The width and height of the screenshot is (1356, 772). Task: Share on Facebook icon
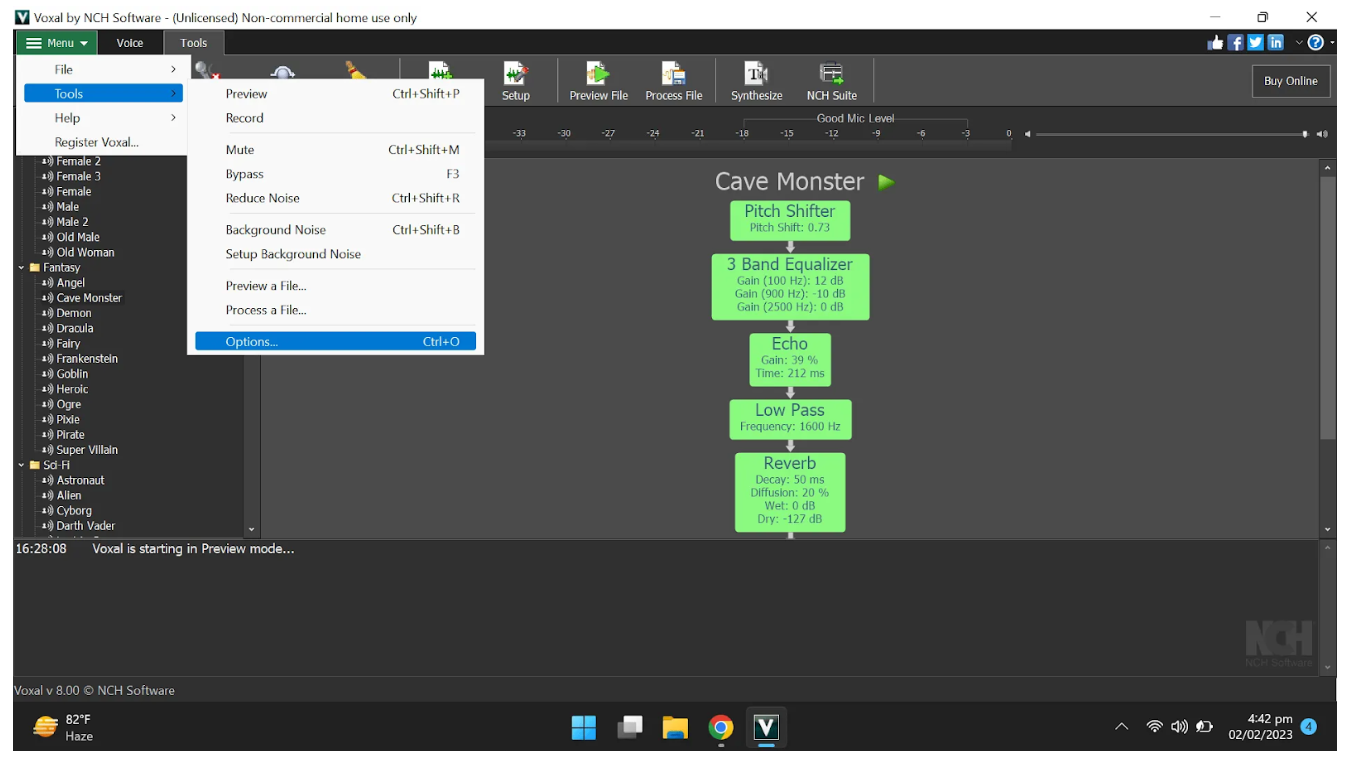coord(1235,43)
